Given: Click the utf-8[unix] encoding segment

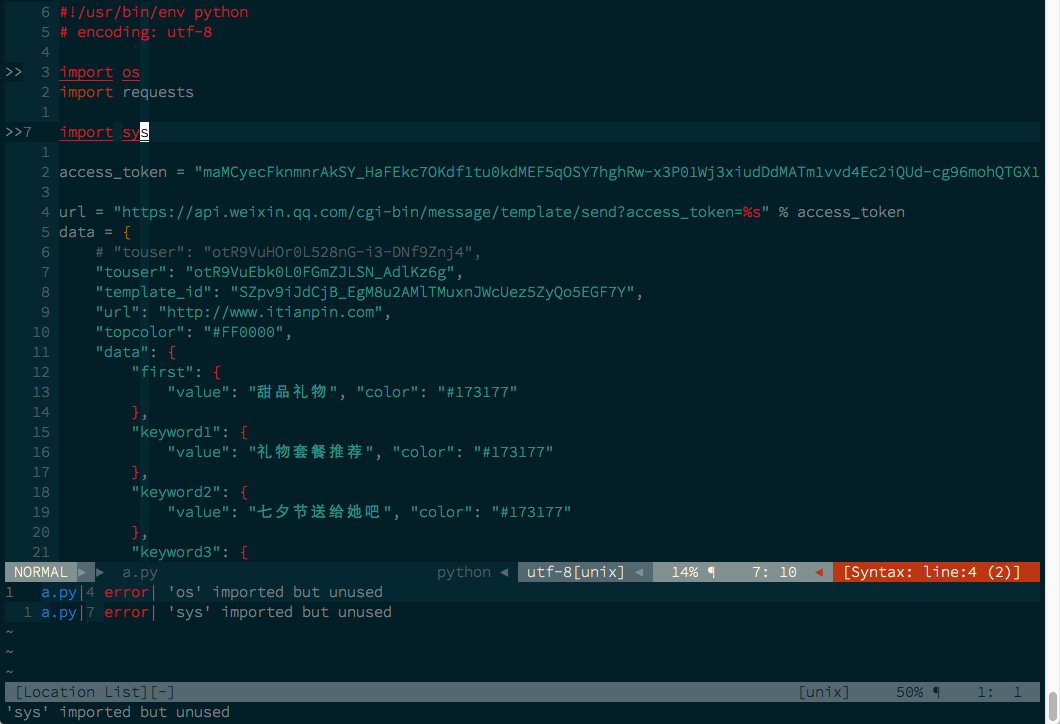Looking at the screenshot, I should click(x=575, y=572).
